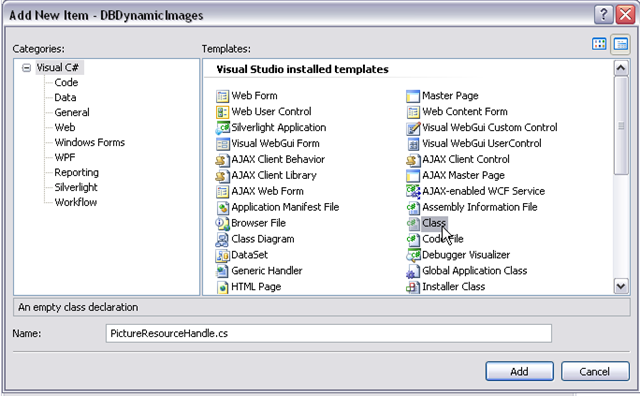Open dialog help with question mark button
Image resolution: width=640 pixels, height=396 pixels.
604,15
